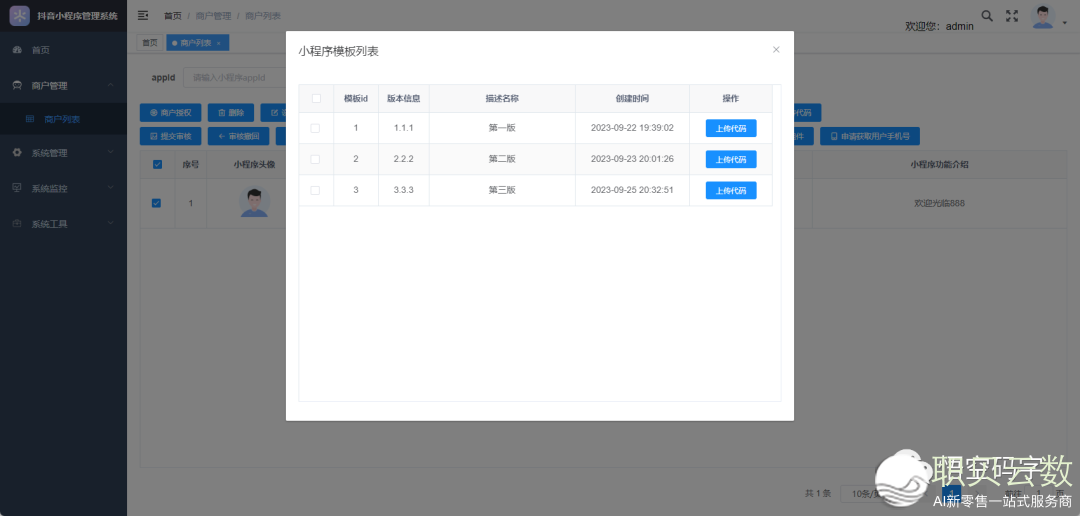Image resolution: width=1080 pixels, height=516 pixels.
Task: Click the 第三版 description cell
Action: (502, 190)
